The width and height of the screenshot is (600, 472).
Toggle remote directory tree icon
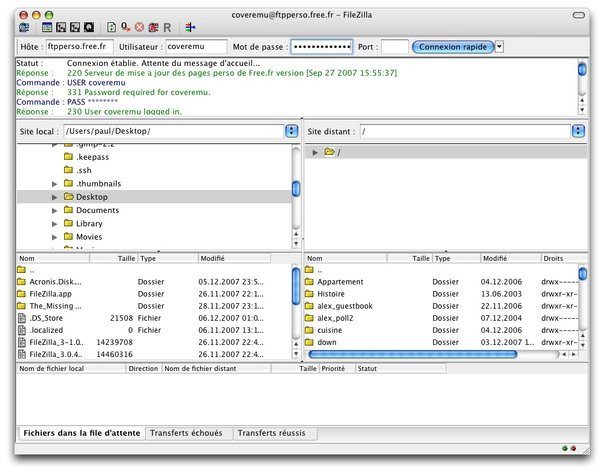(x=75, y=27)
